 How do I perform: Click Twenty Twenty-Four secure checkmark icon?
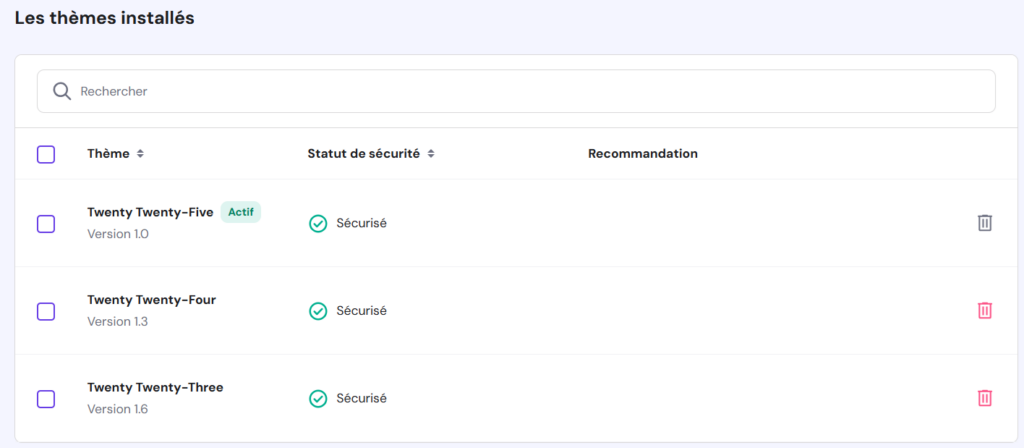318,311
